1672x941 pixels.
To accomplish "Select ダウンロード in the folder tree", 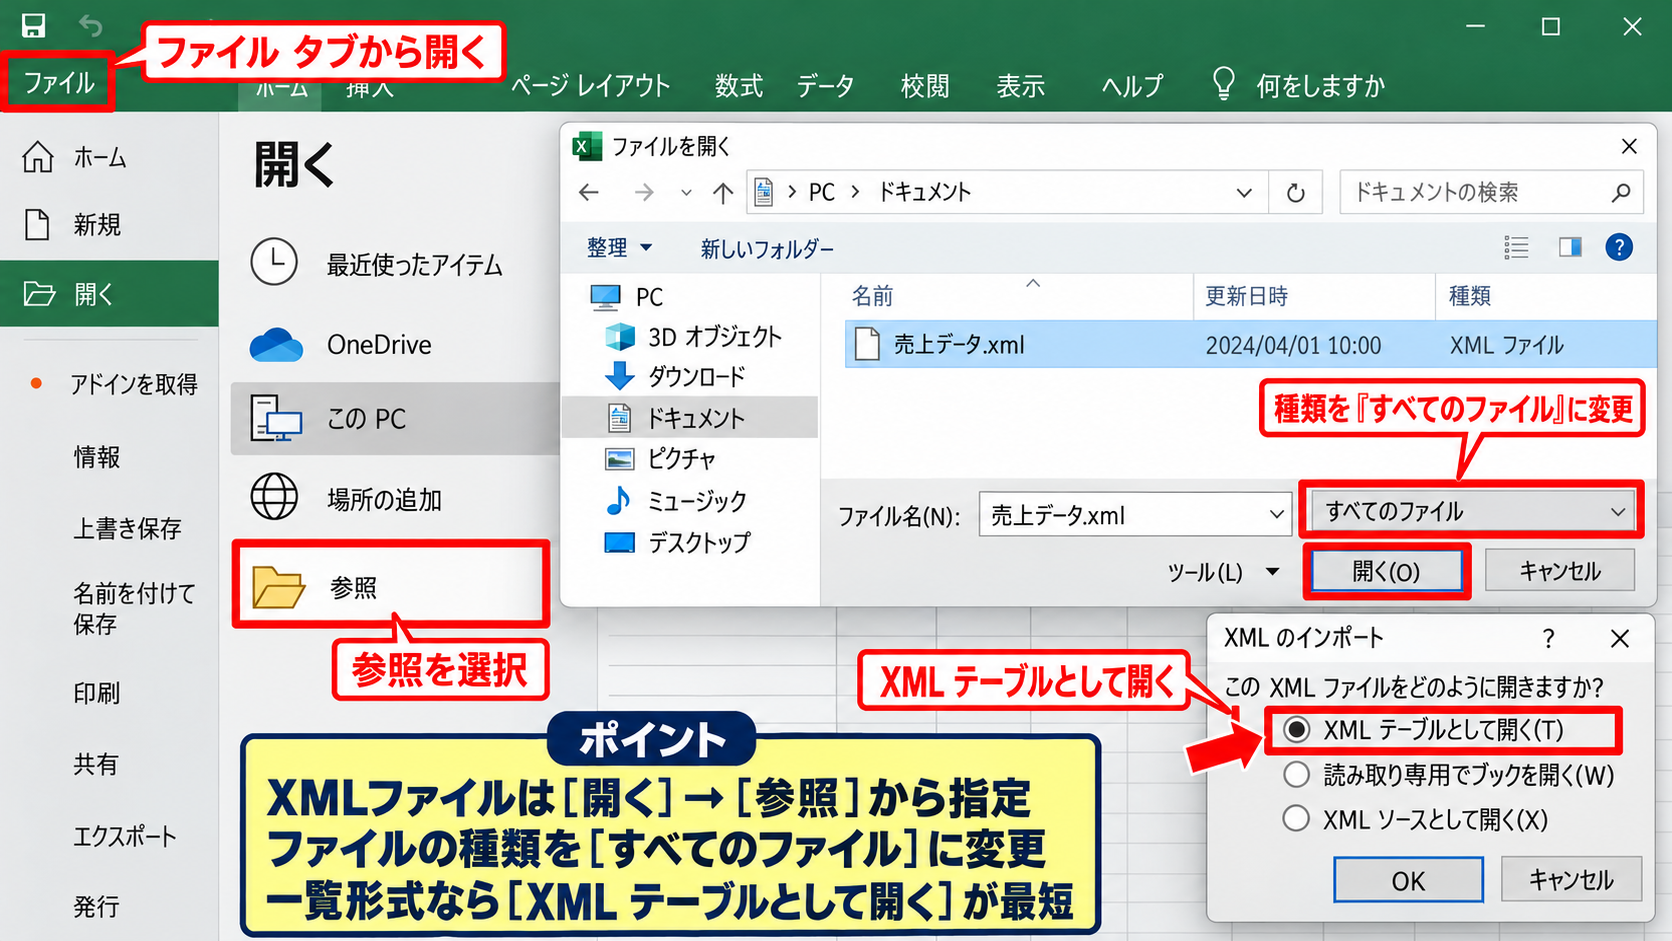I will coord(696,376).
